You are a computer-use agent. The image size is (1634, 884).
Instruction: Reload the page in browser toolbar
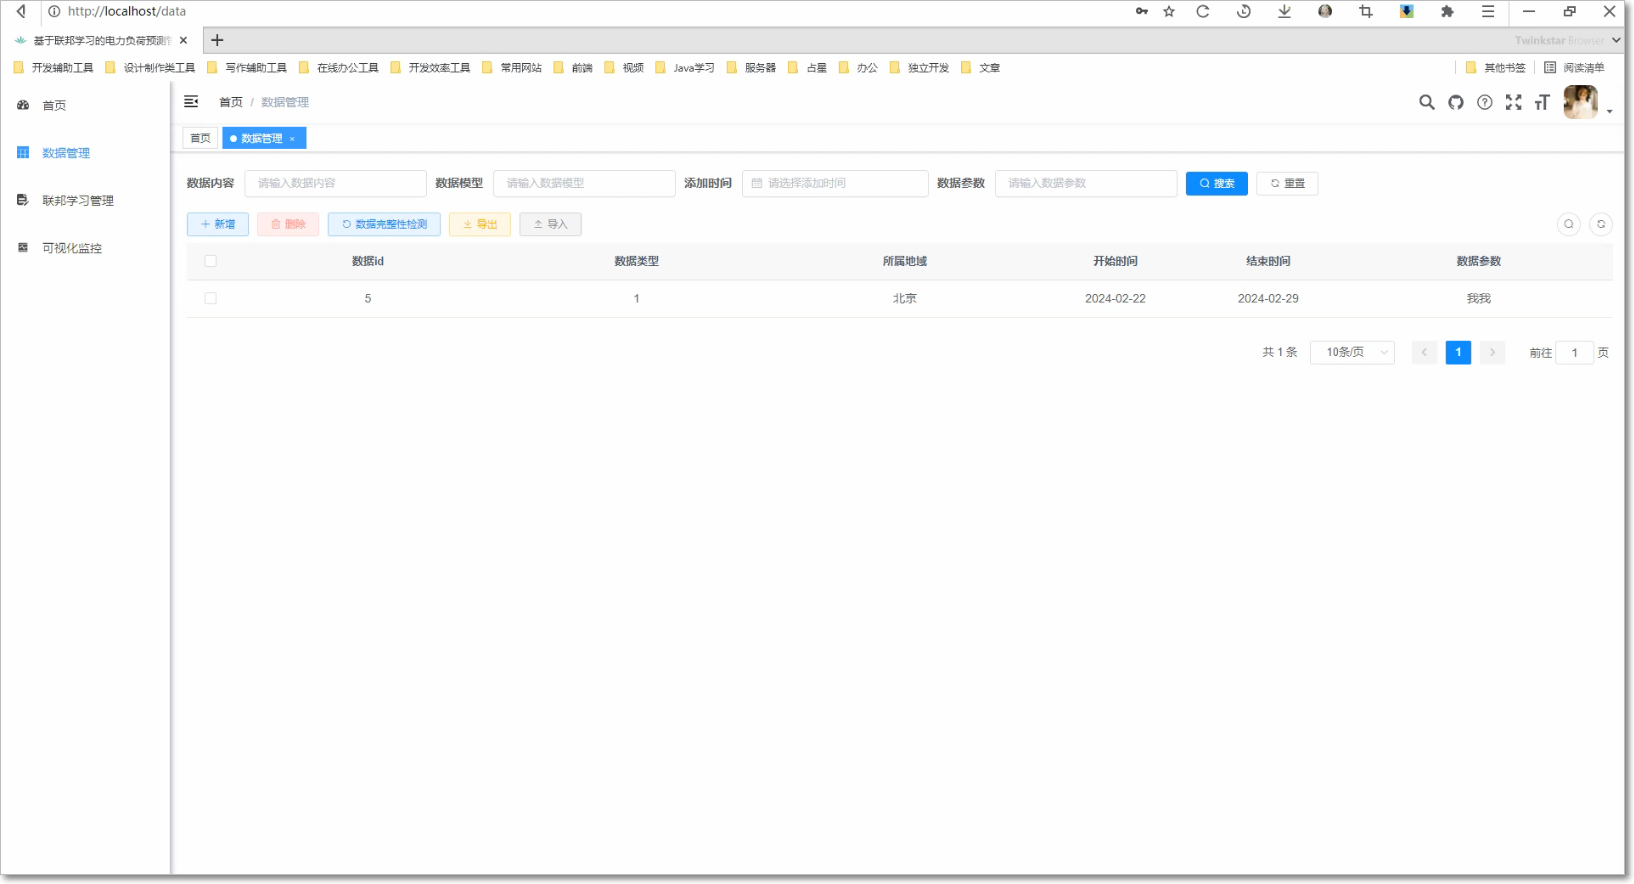point(1203,11)
